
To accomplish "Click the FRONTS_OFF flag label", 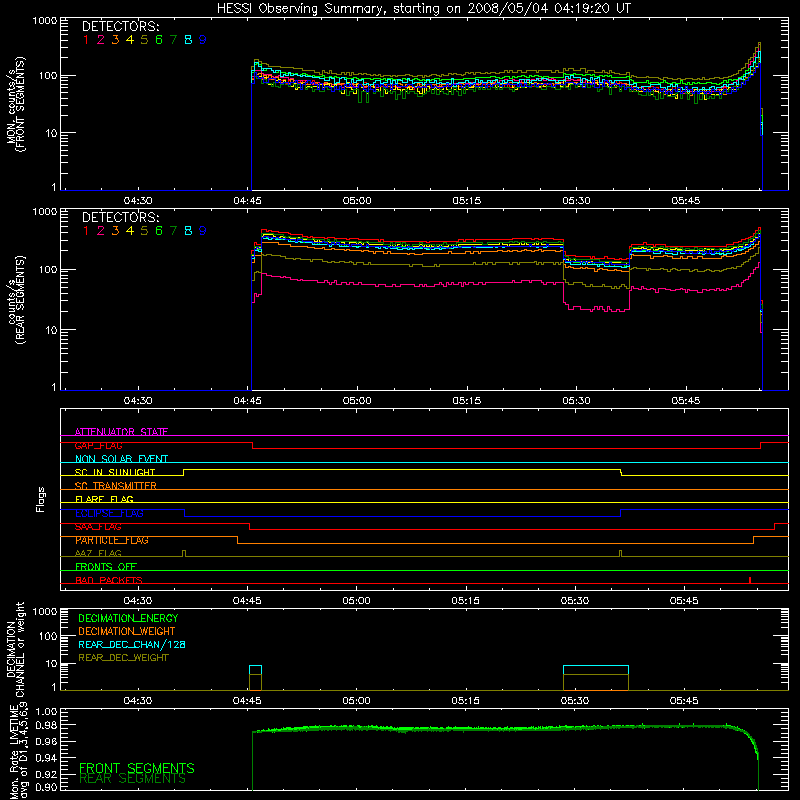I will point(106,567).
